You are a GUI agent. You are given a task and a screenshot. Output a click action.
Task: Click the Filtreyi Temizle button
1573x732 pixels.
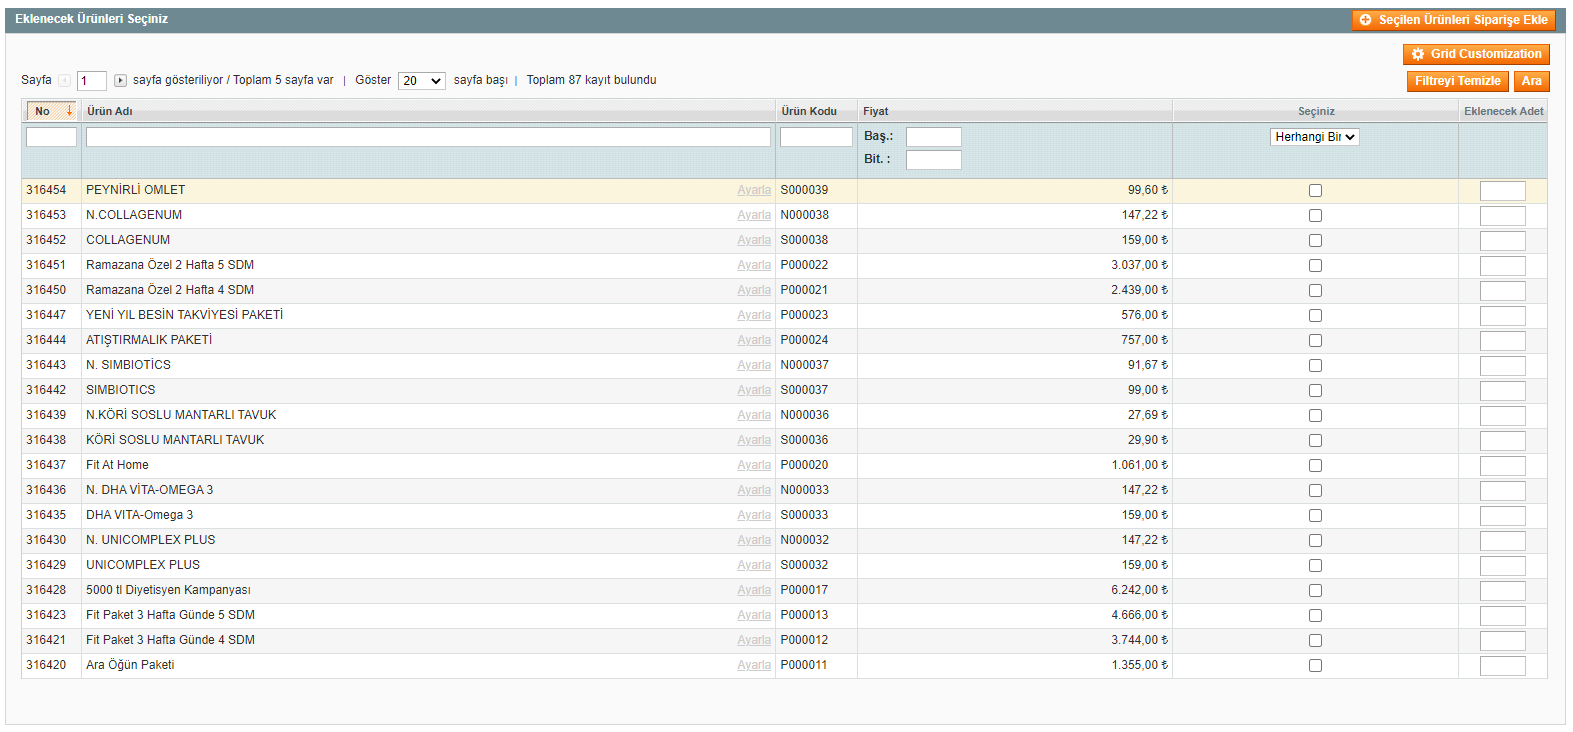[x=1457, y=81]
